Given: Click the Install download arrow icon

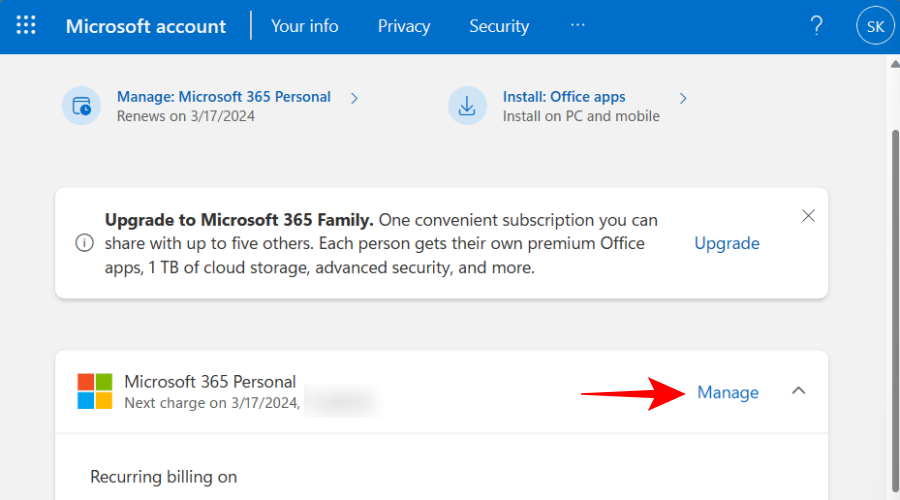Looking at the screenshot, I should [467, 106].
